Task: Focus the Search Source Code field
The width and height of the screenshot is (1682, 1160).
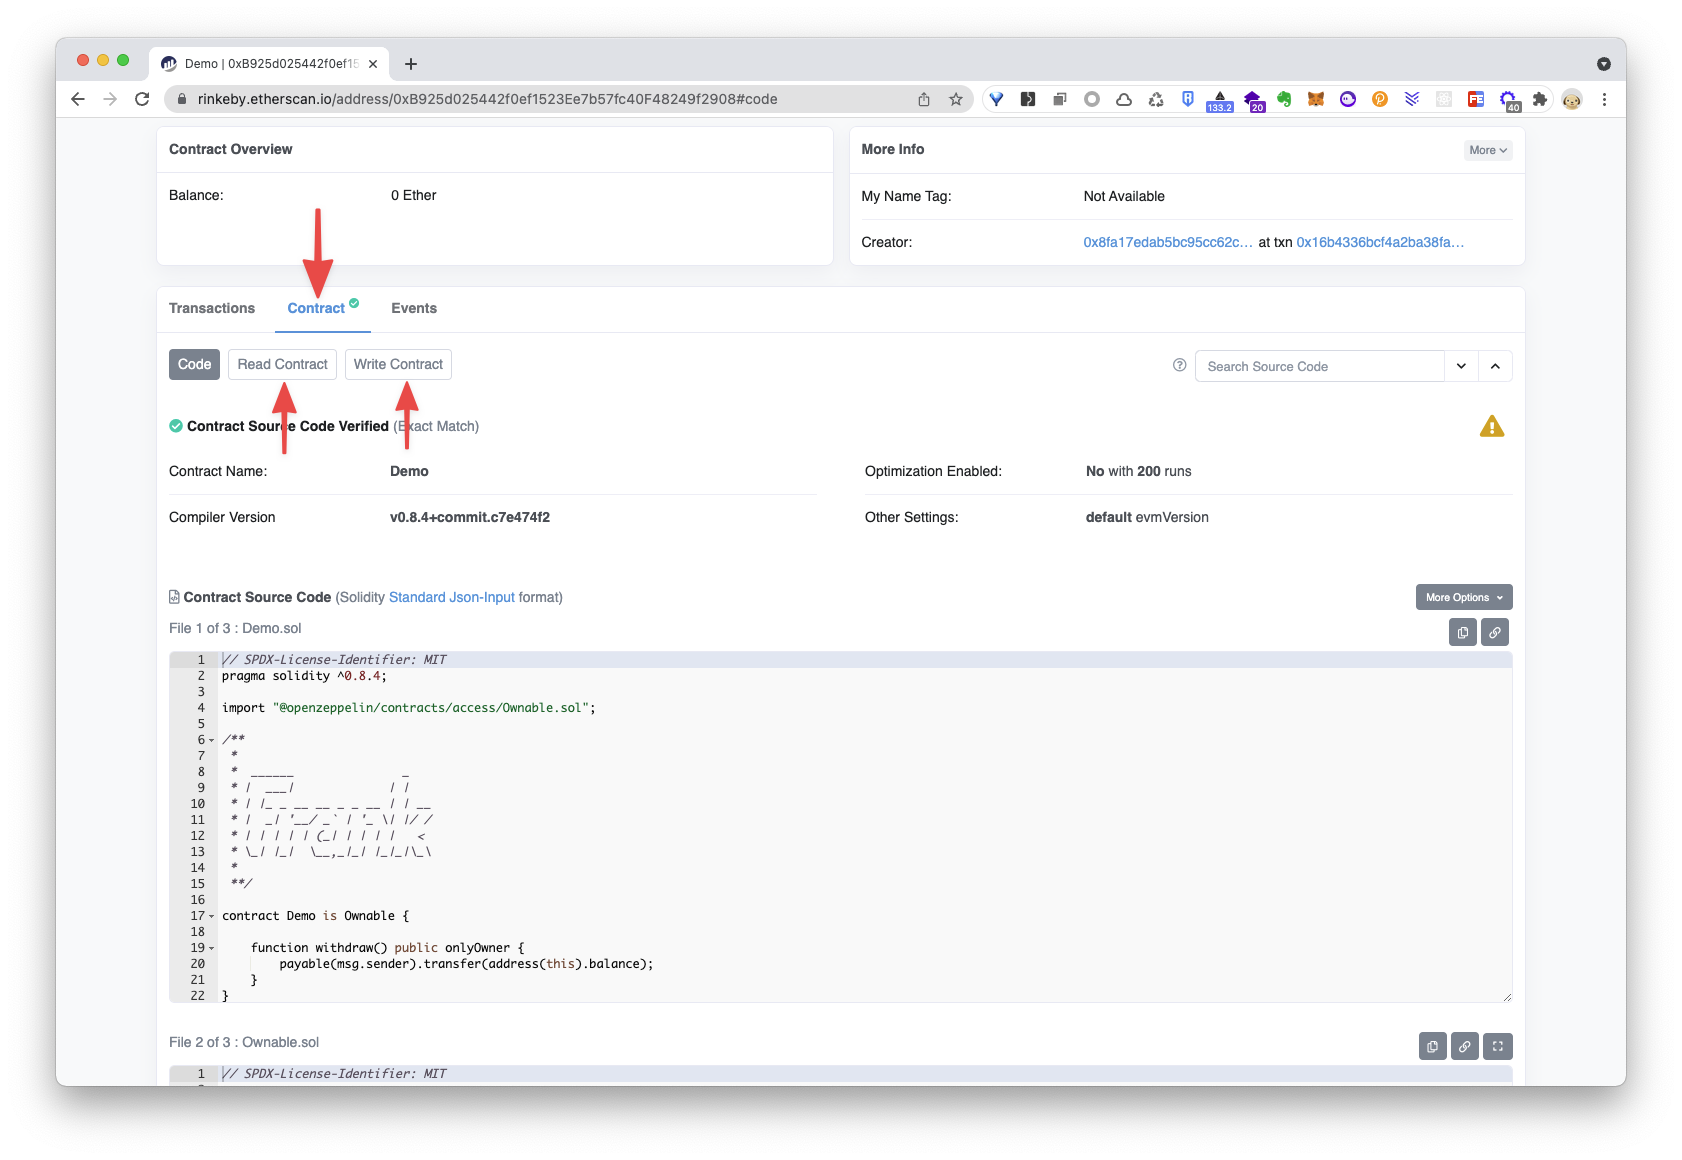Action: pyautogui.click(x=1319, y=366)
